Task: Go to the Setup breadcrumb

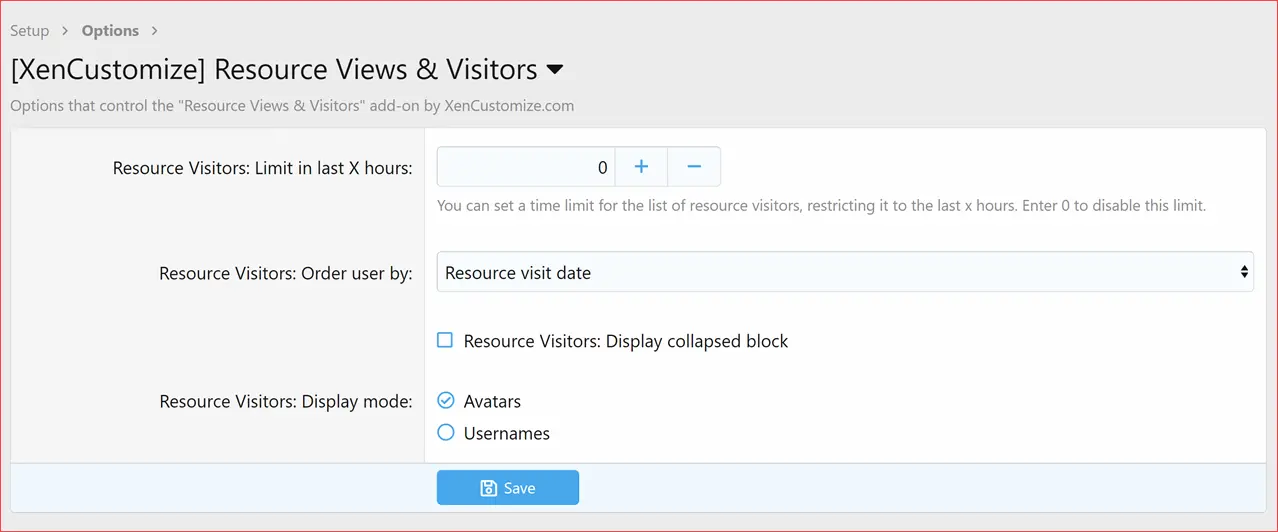Action: click(x=29, y=31)
